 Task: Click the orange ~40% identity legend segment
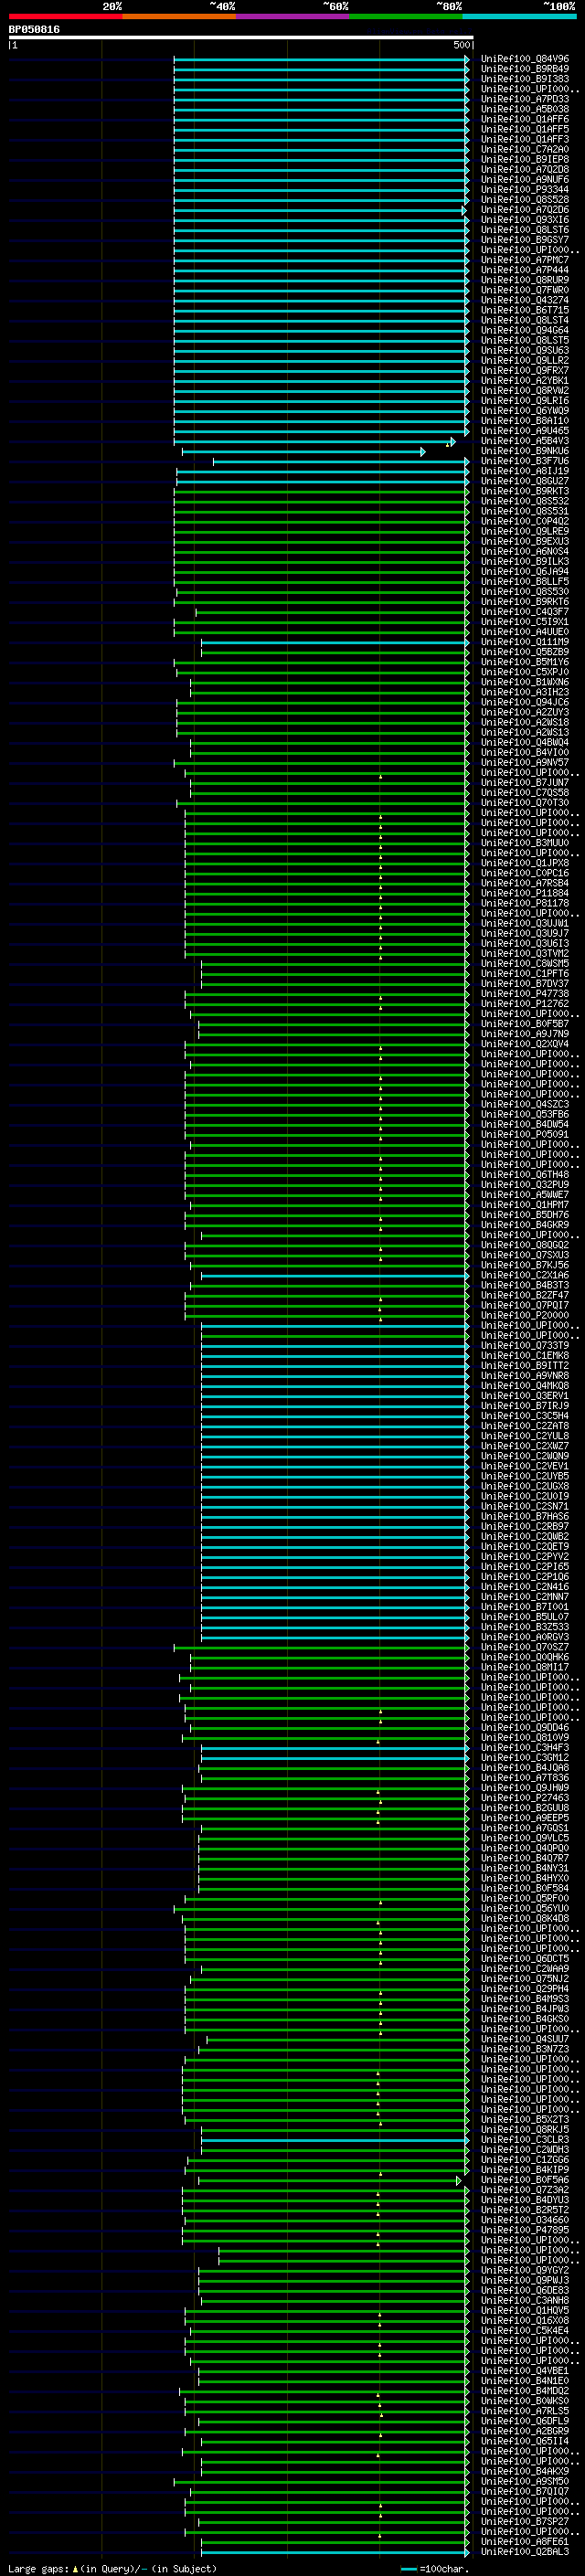pos(179,16)
